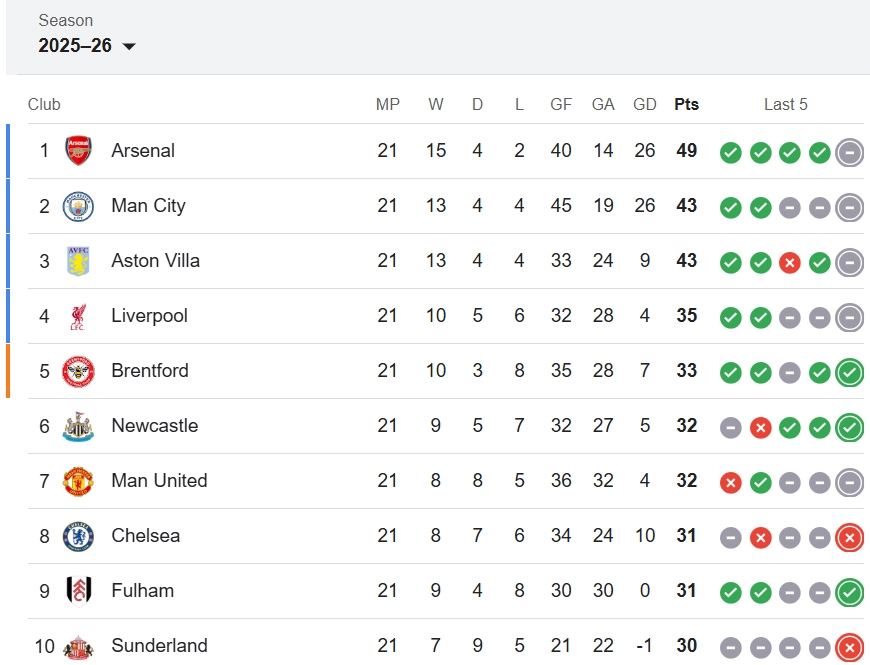The height and width of the screenshot is (665, 870).
Task: Click the Newcastle club crest
Action: (x=78, y=426)
